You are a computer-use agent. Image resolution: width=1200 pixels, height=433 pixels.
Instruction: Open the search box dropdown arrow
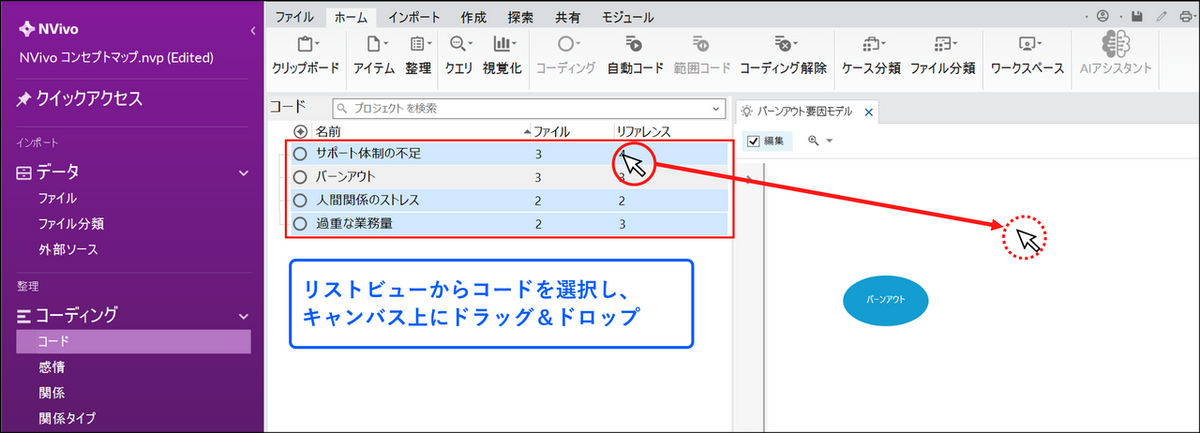tap(716, 108)
